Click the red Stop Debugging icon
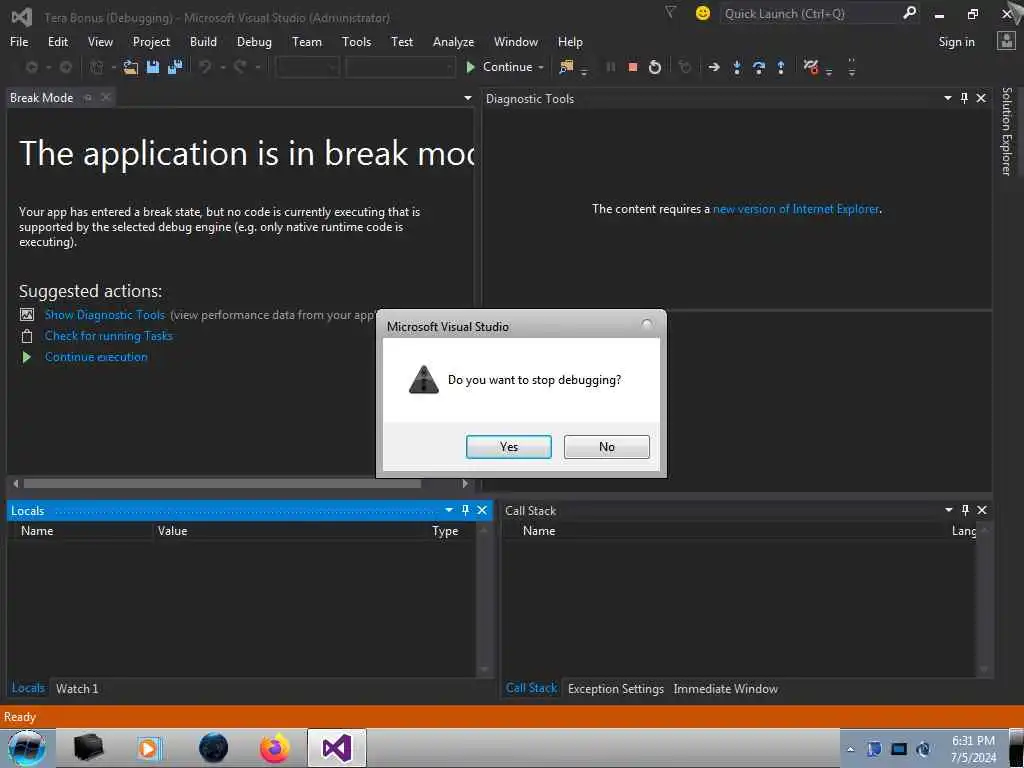Image resolution: width=1024 pixels, height=768 pixels. [x=632, y=67]
